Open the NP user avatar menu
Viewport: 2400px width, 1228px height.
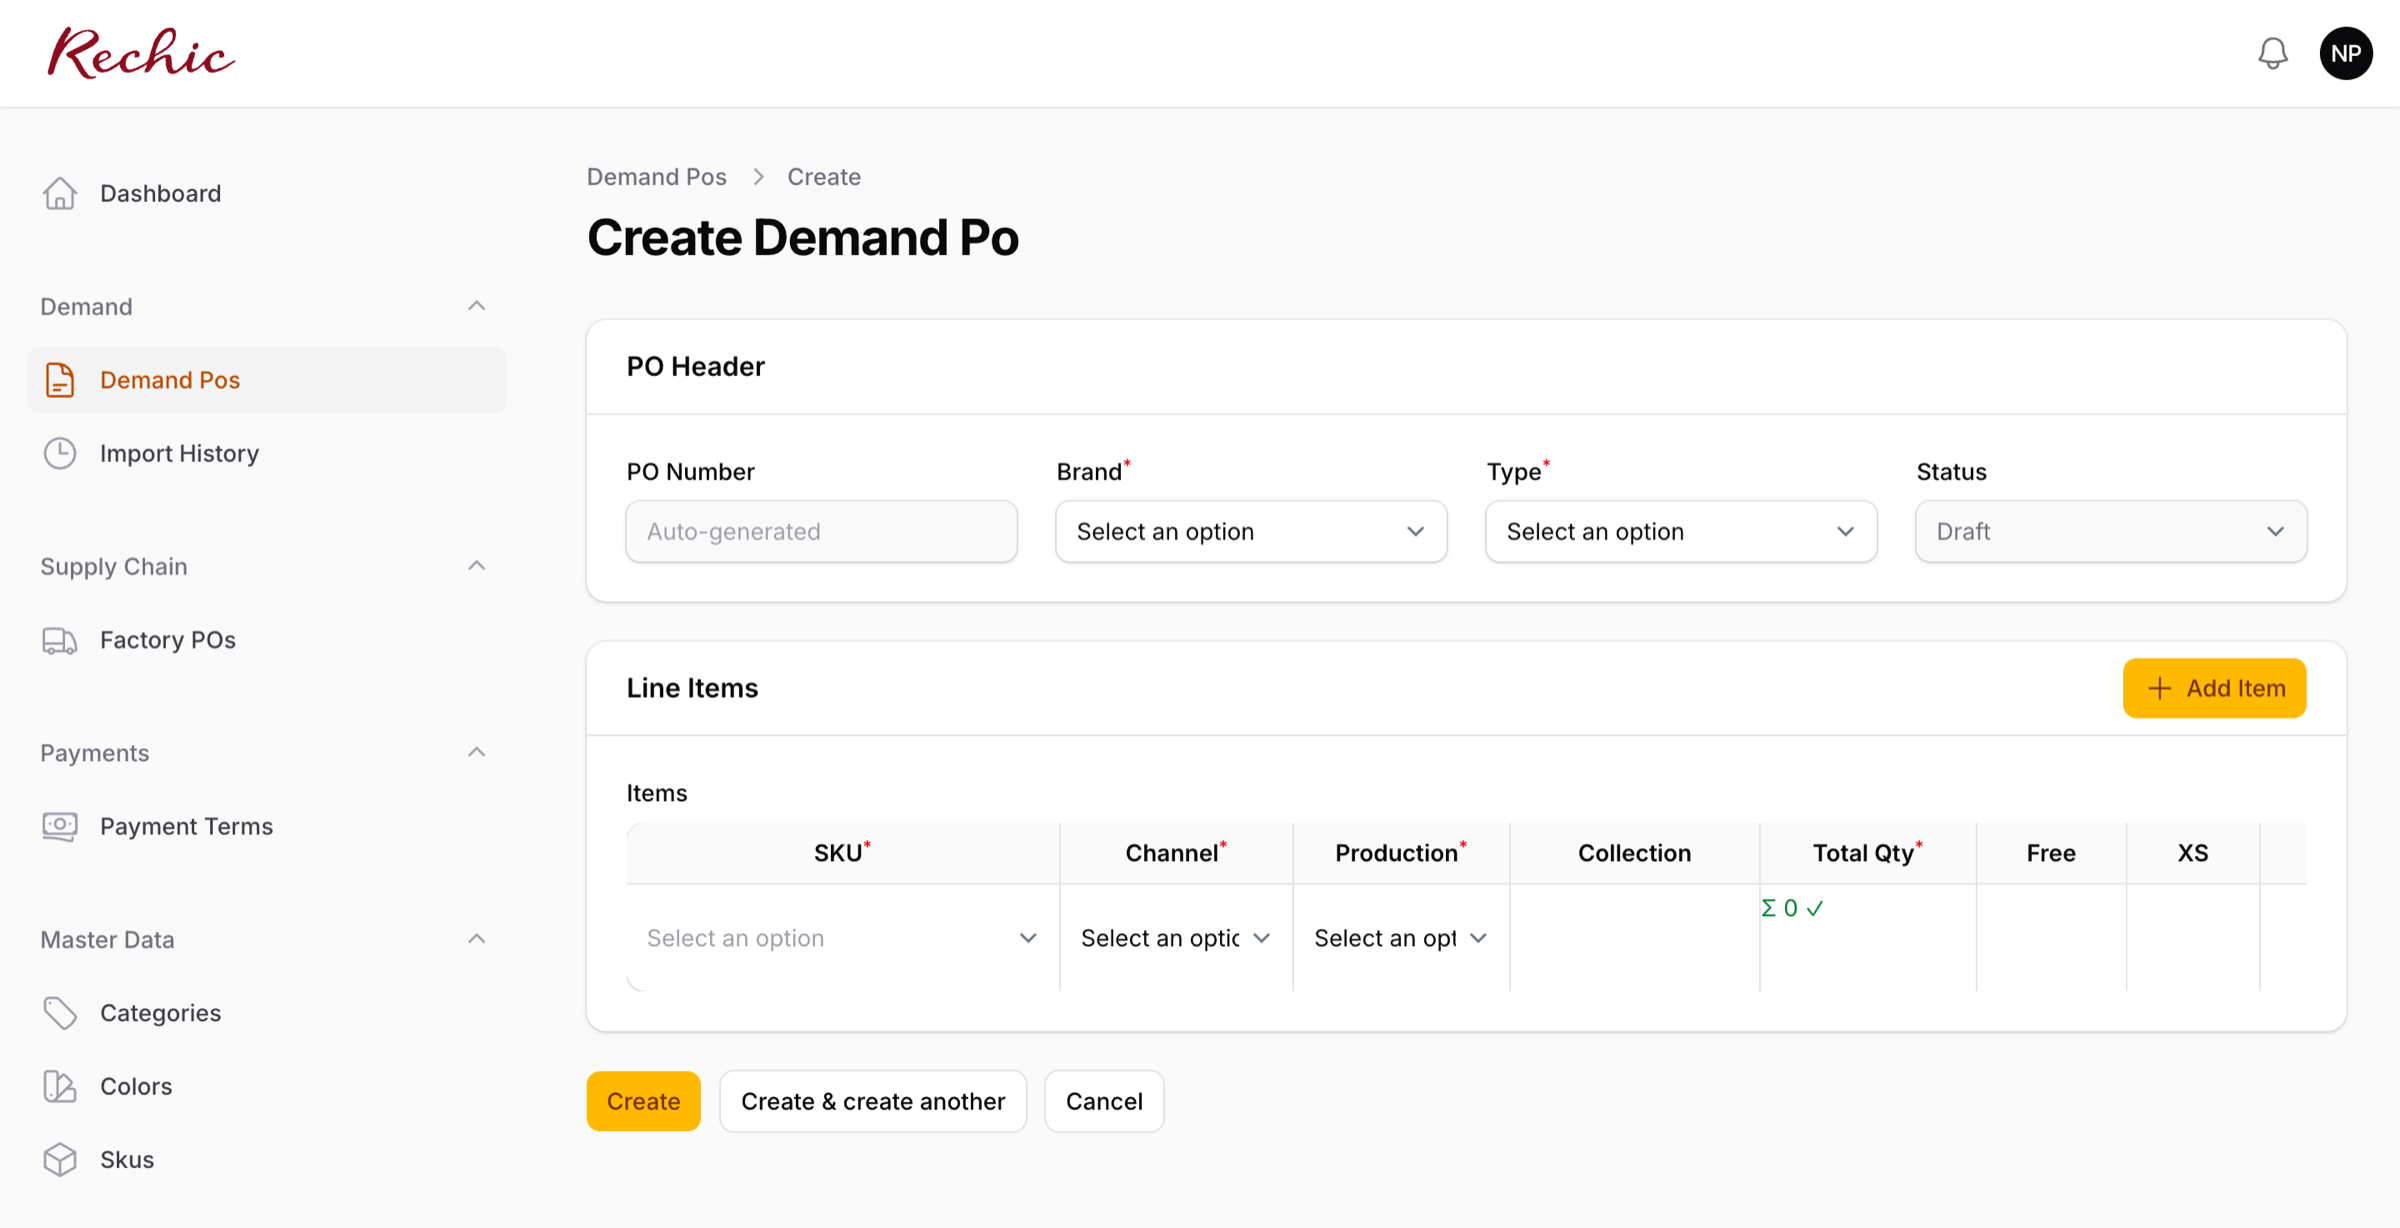pyautogui.click(x=2346, y=53)
